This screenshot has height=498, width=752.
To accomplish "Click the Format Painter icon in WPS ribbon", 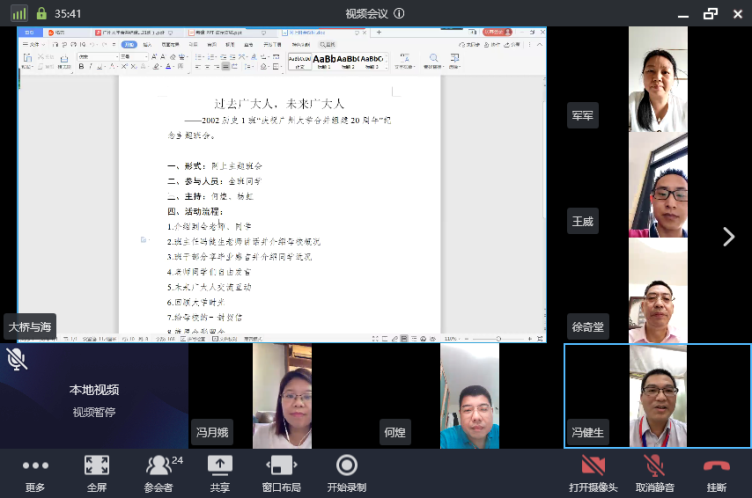I will point(64,59).
